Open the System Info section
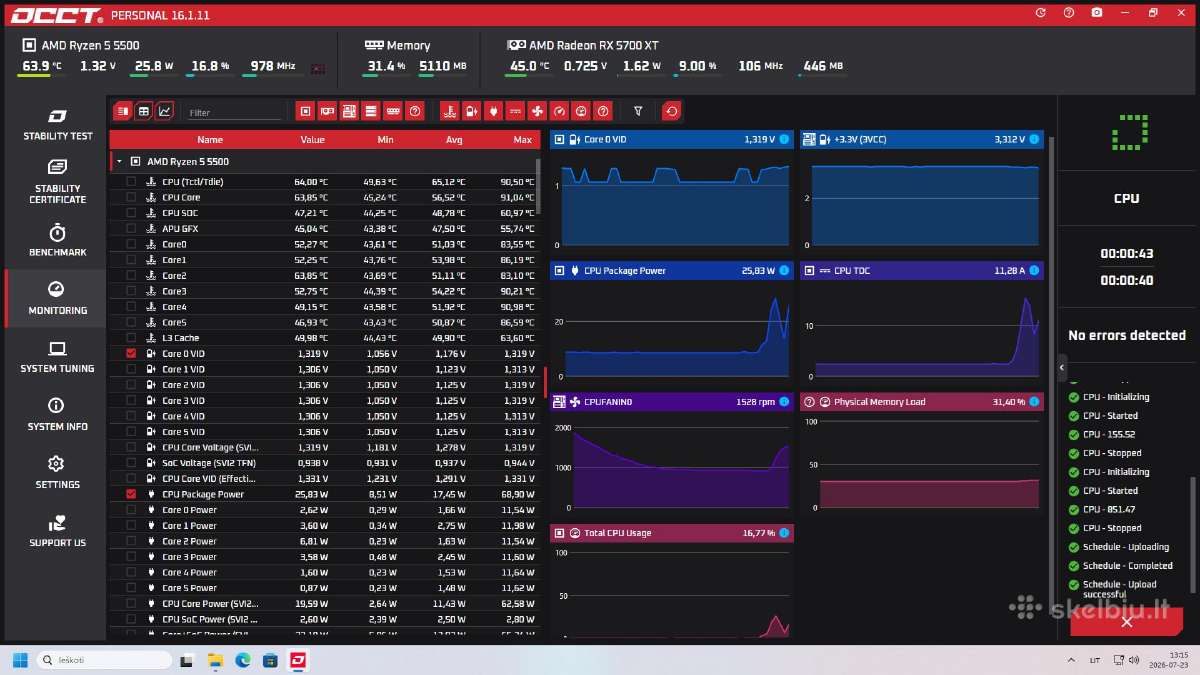 57,415
